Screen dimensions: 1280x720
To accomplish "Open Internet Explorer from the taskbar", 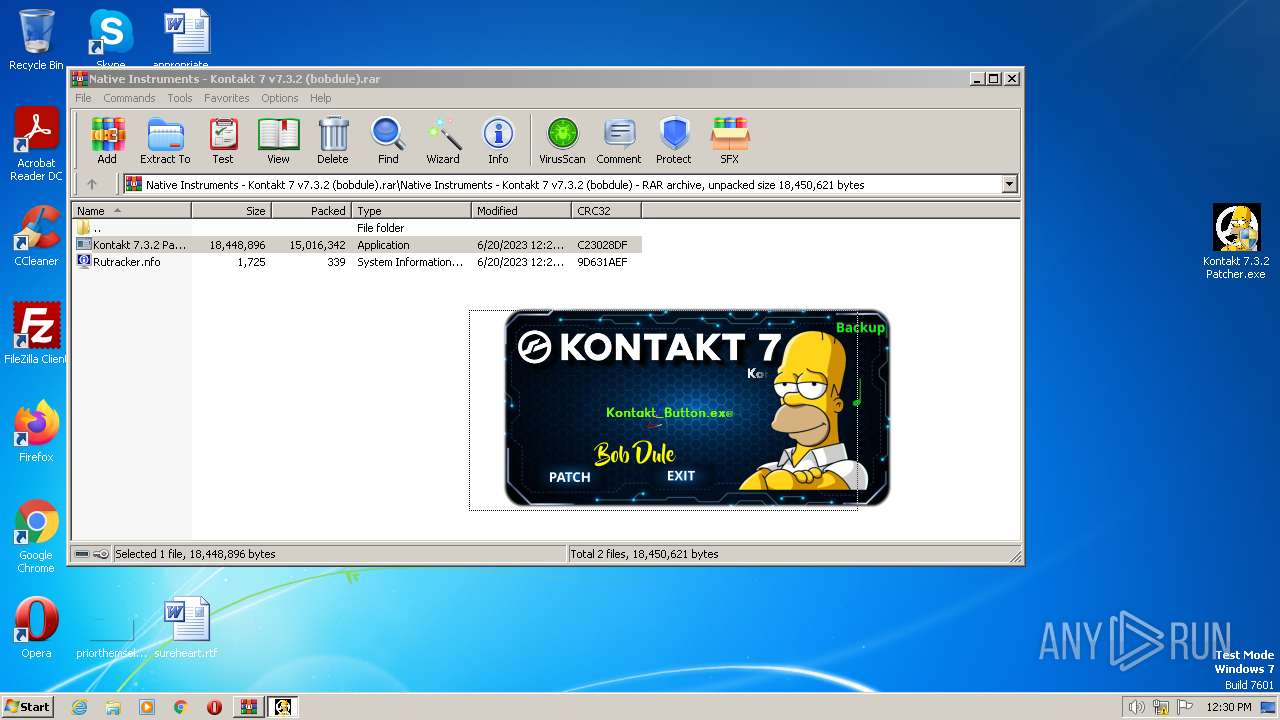I will click(x=79, y=707).
